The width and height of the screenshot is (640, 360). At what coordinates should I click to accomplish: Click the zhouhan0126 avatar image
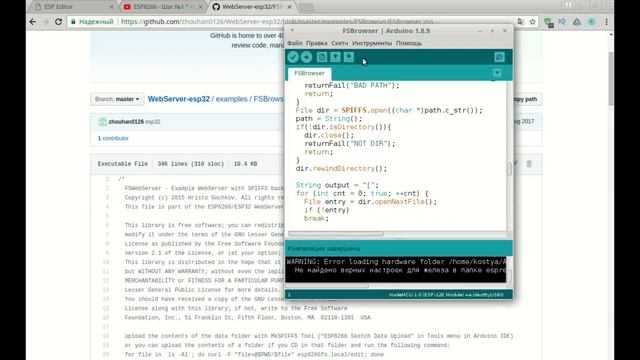(102, 122)
